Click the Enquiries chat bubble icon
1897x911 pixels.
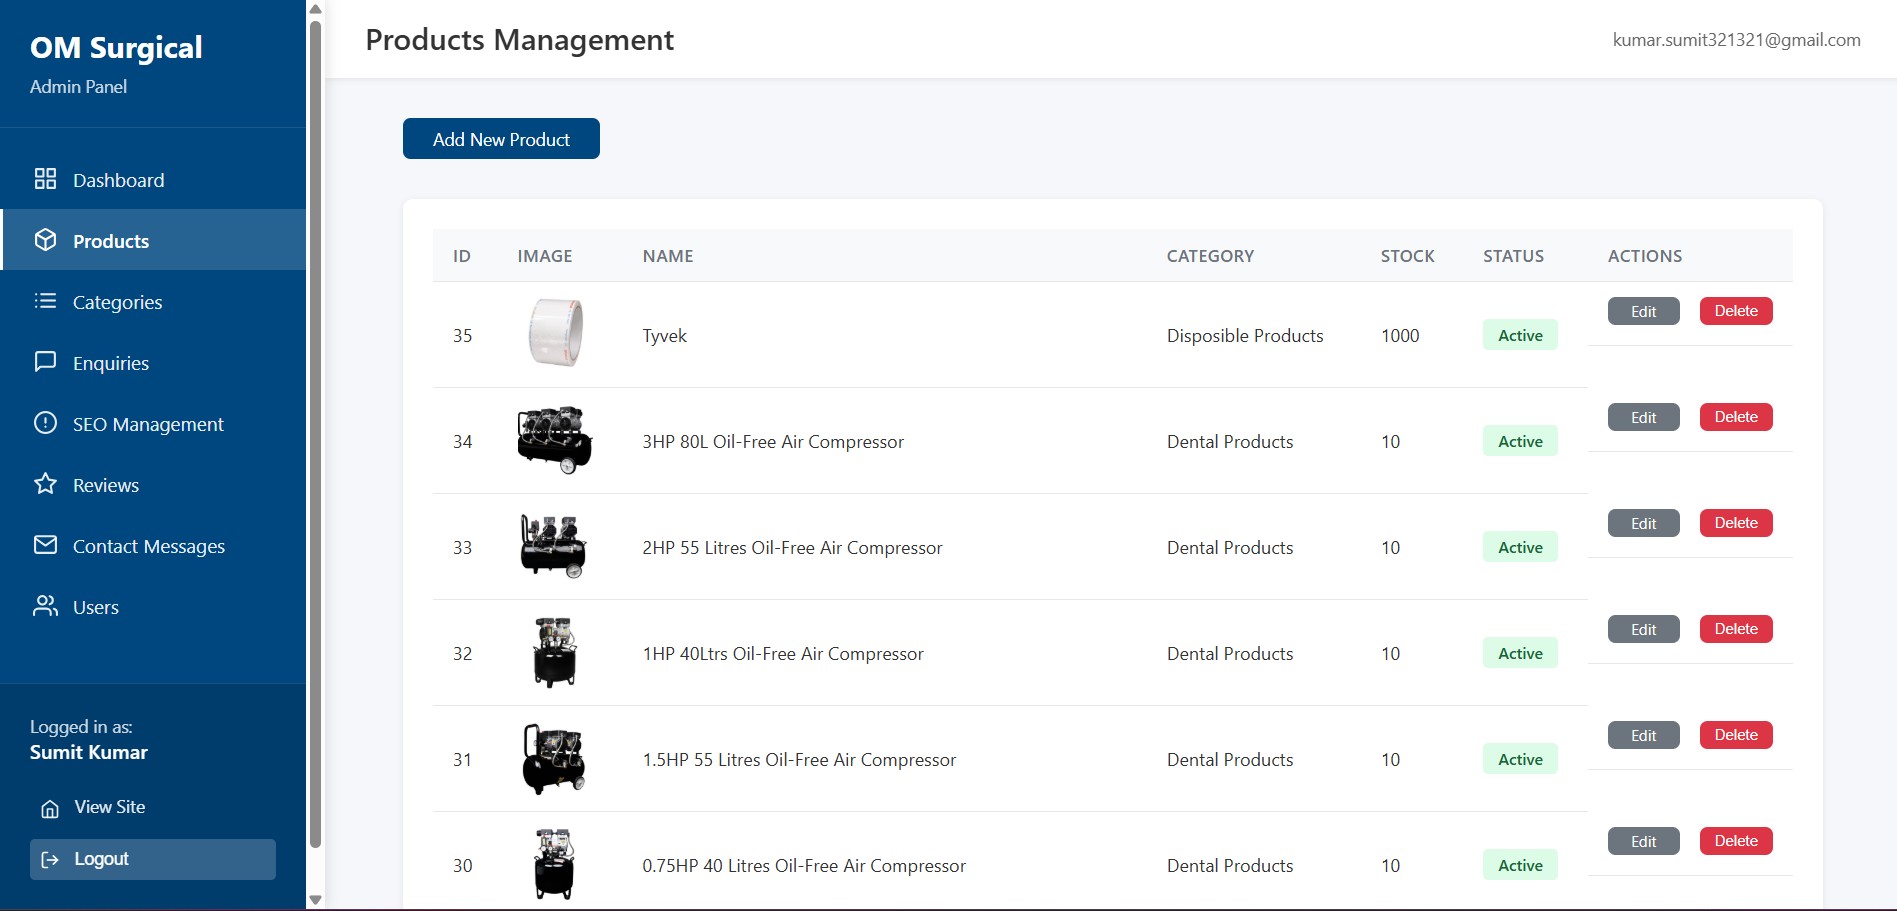pos(45,362)
